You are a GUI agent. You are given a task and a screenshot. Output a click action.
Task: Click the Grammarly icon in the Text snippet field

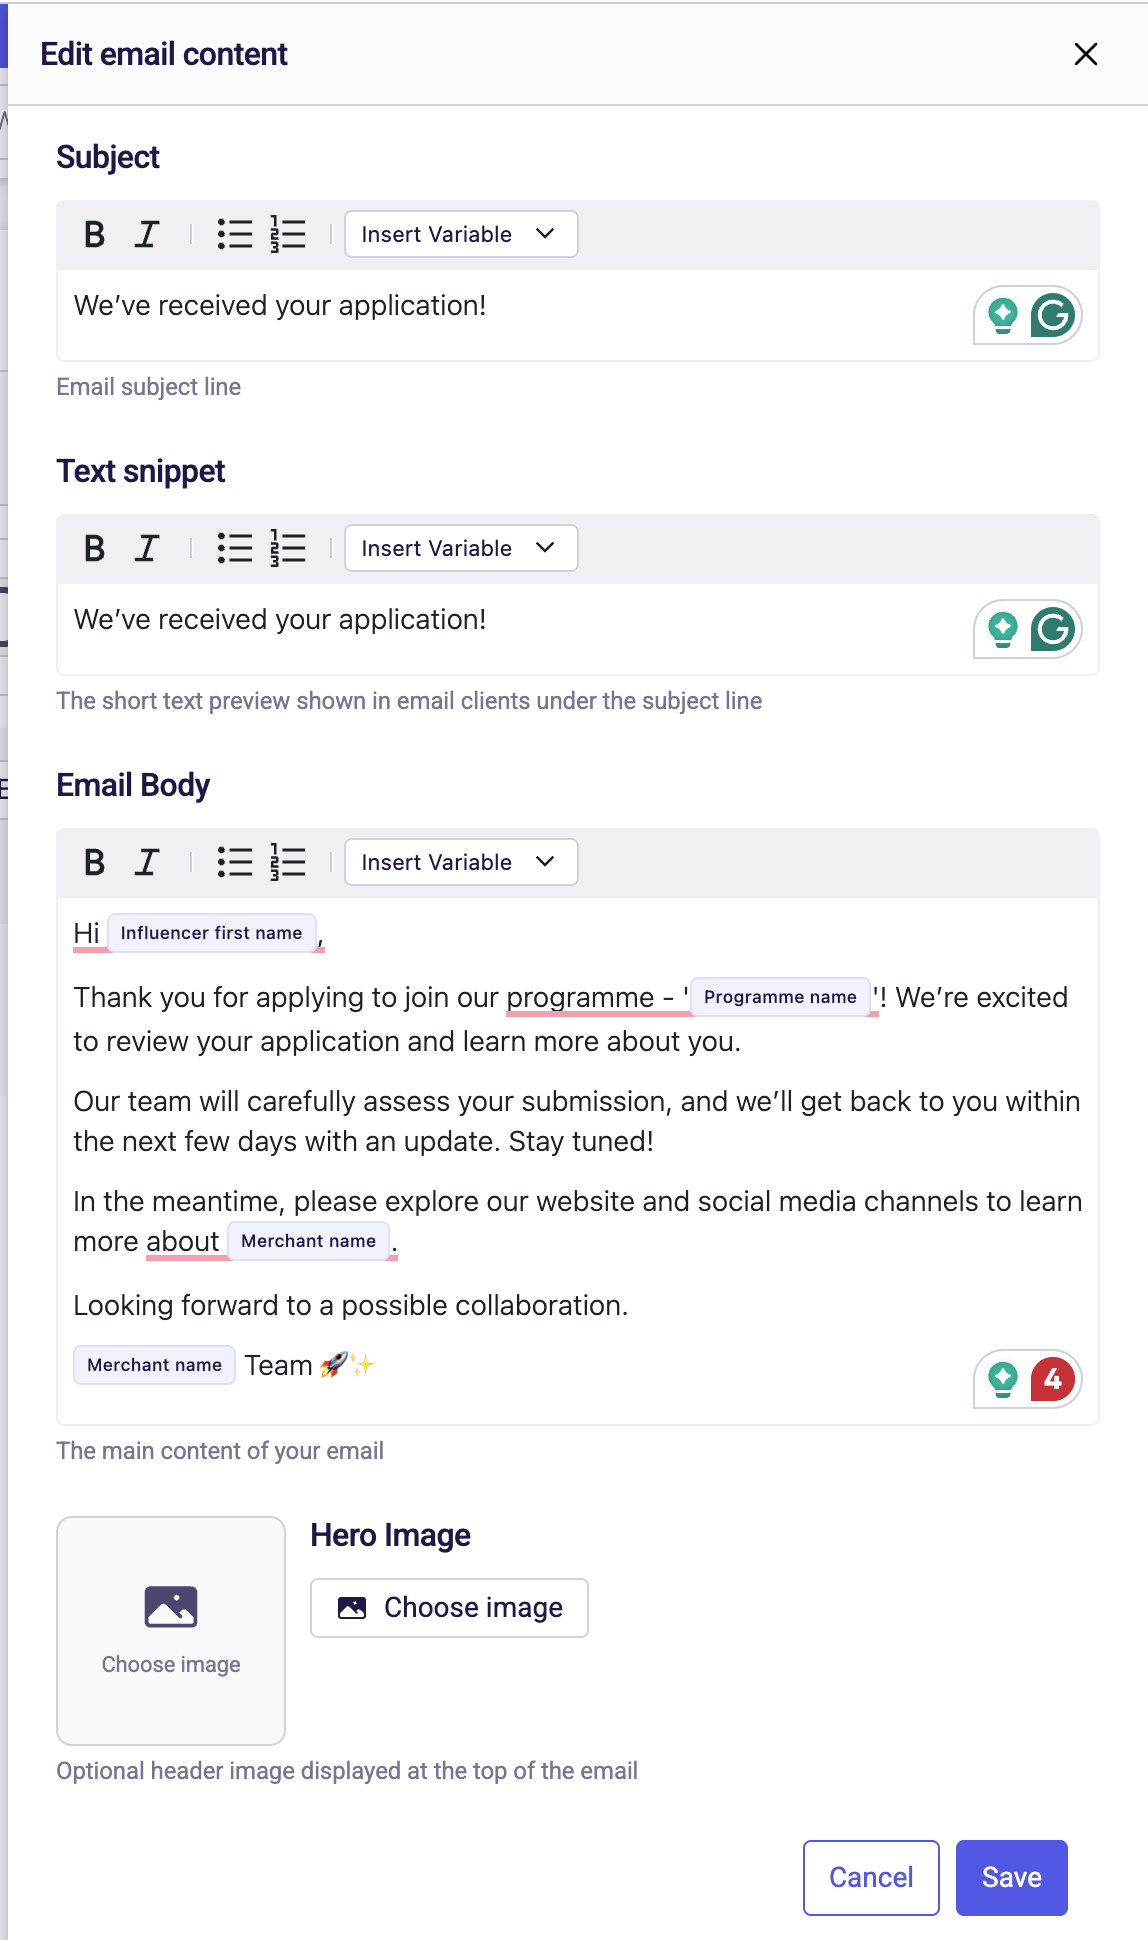[1055, 628]
